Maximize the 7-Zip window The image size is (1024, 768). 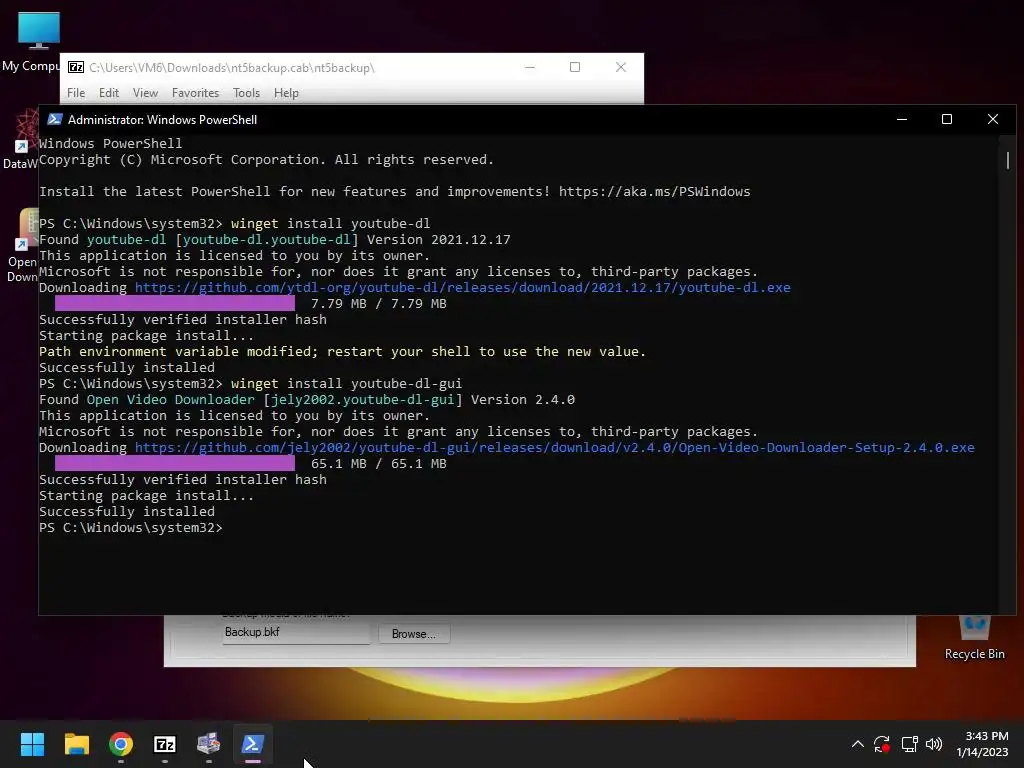click(575, 67)
